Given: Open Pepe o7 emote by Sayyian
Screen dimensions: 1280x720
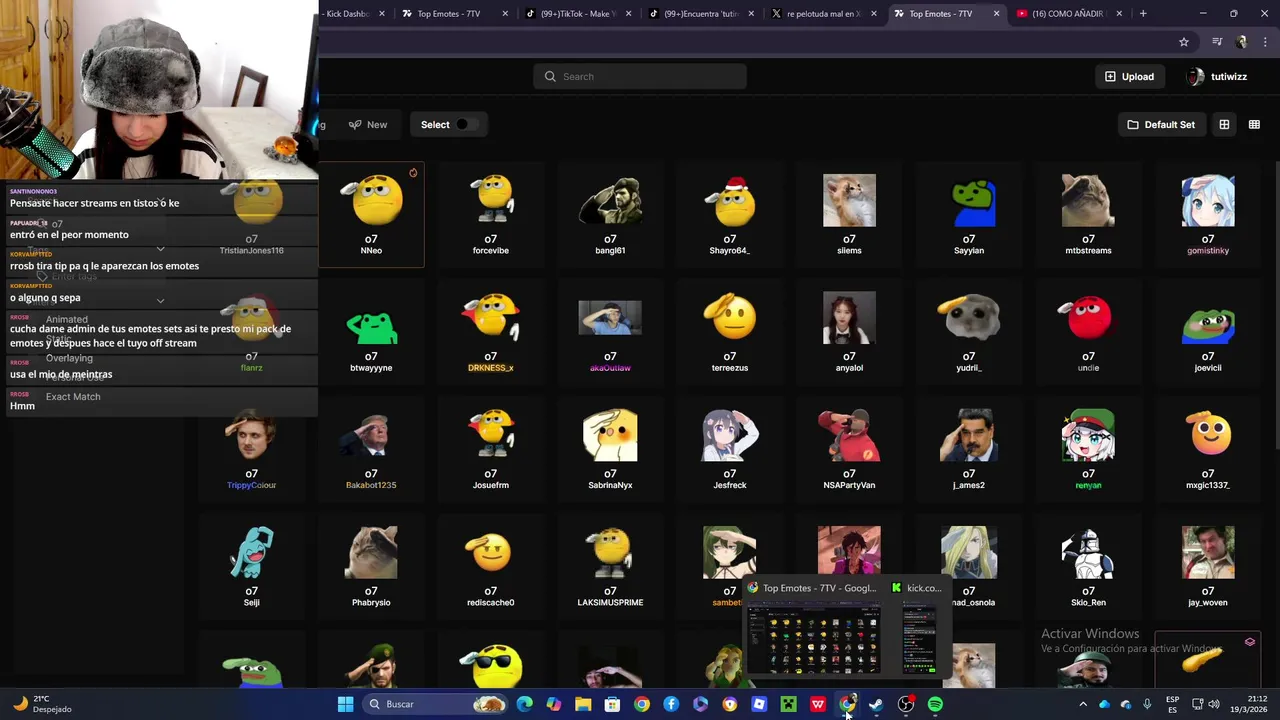Looking at the screenshot, I should pyautogui.click(x=969, y=215).
